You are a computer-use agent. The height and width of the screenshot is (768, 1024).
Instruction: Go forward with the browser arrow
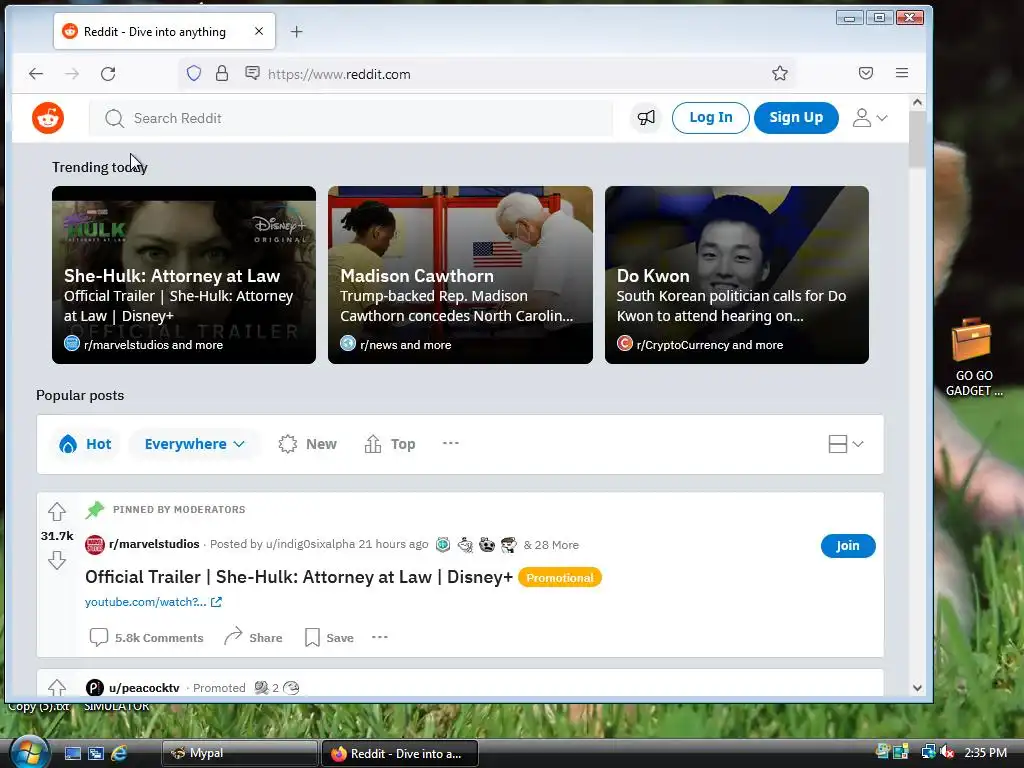[x=72, y=74]
